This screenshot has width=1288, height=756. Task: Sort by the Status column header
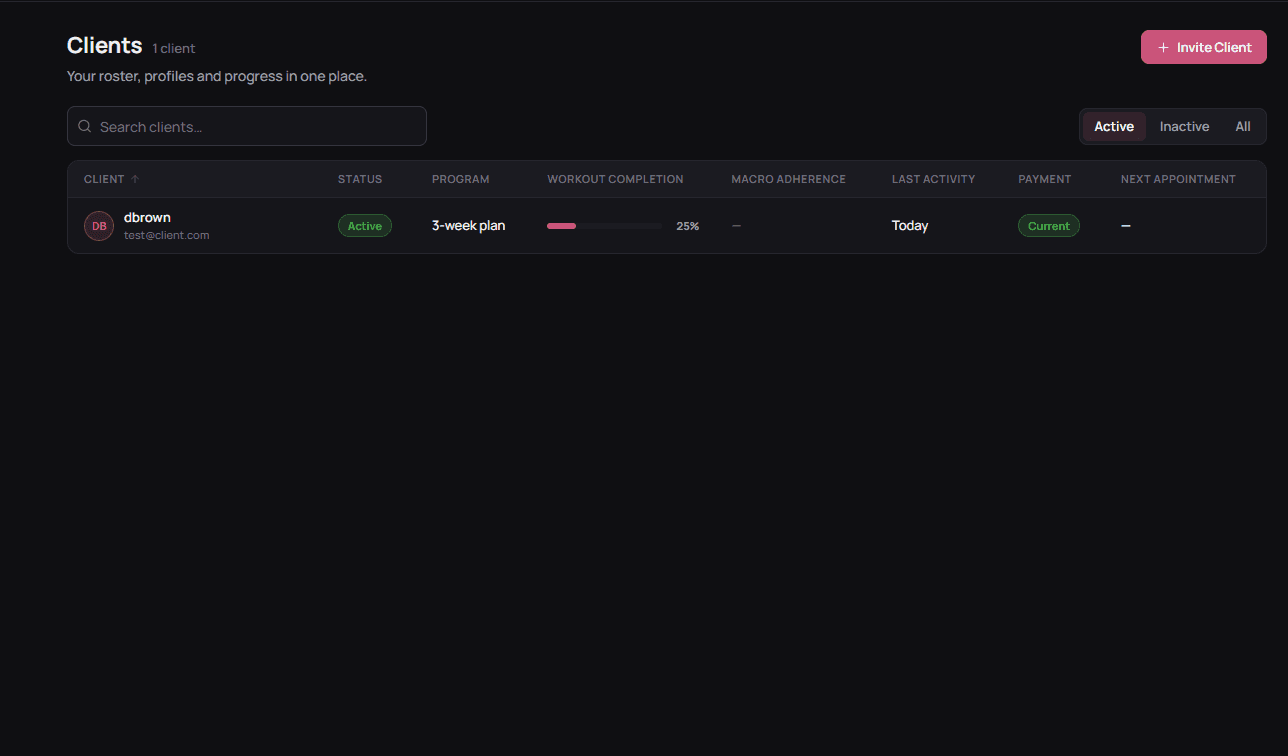pyautogui.click(x=360, y=180)
